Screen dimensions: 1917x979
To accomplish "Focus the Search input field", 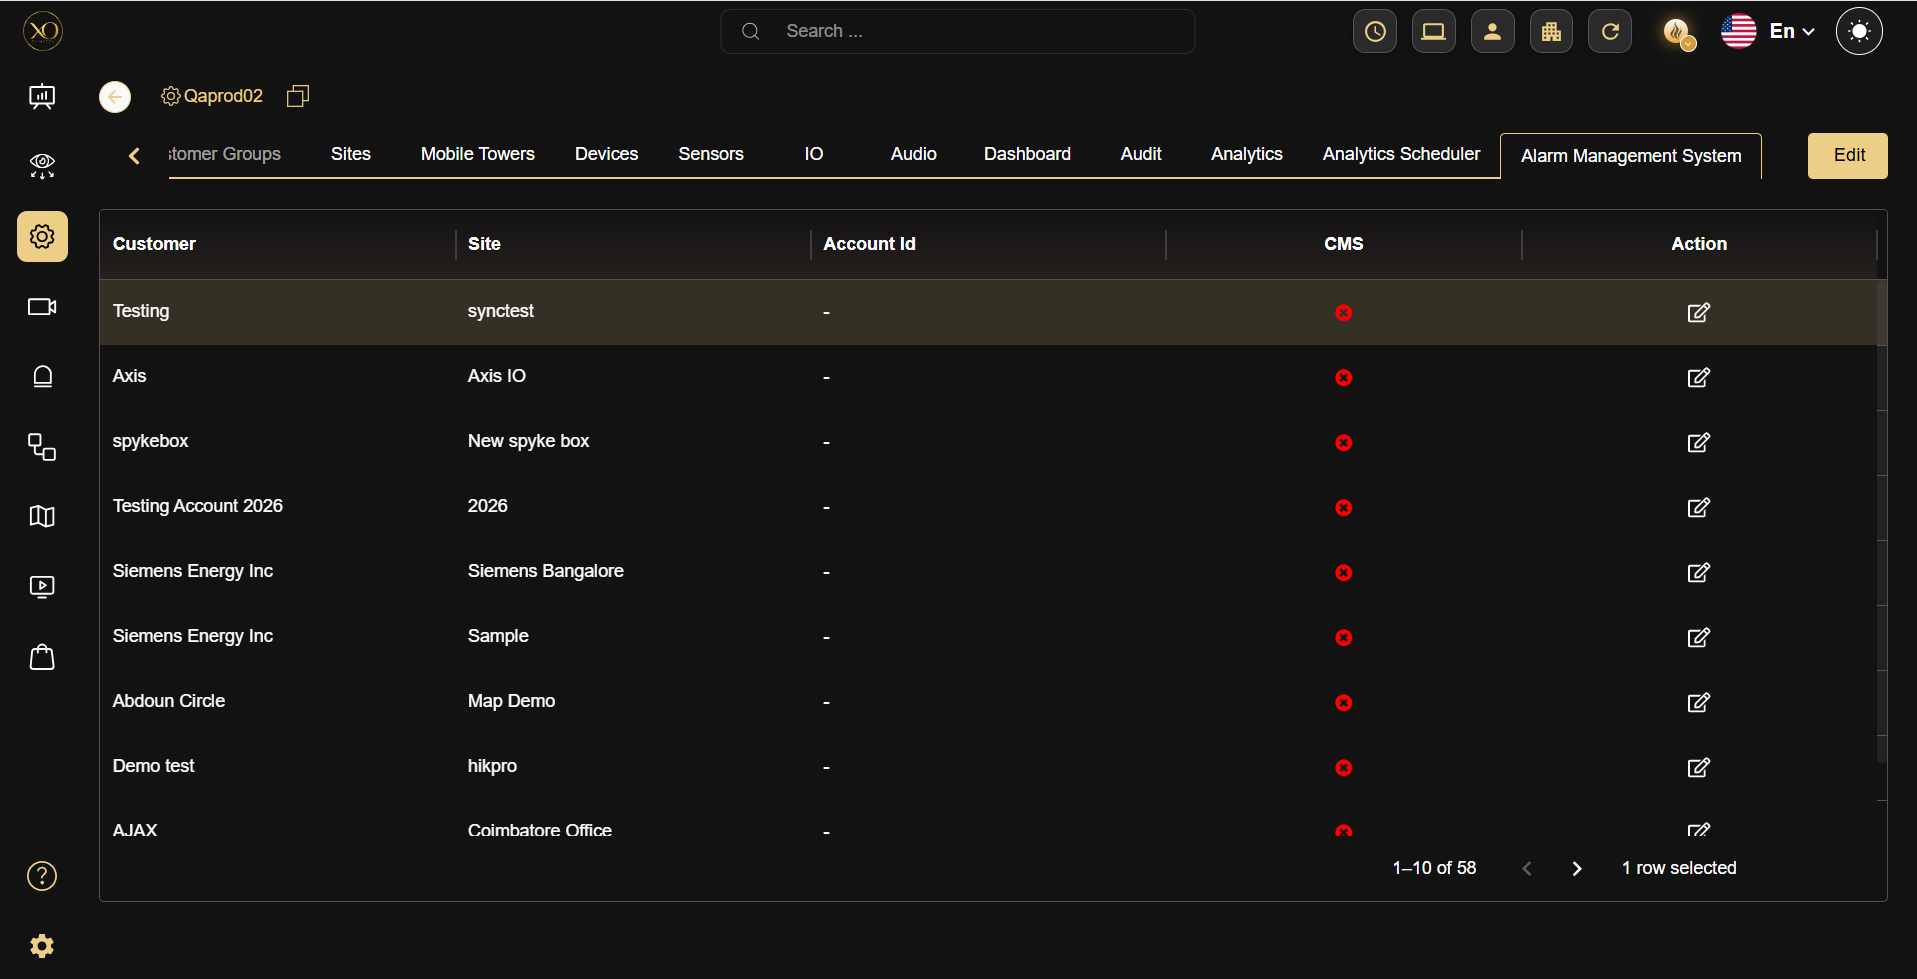I will [x=958, y=31].
